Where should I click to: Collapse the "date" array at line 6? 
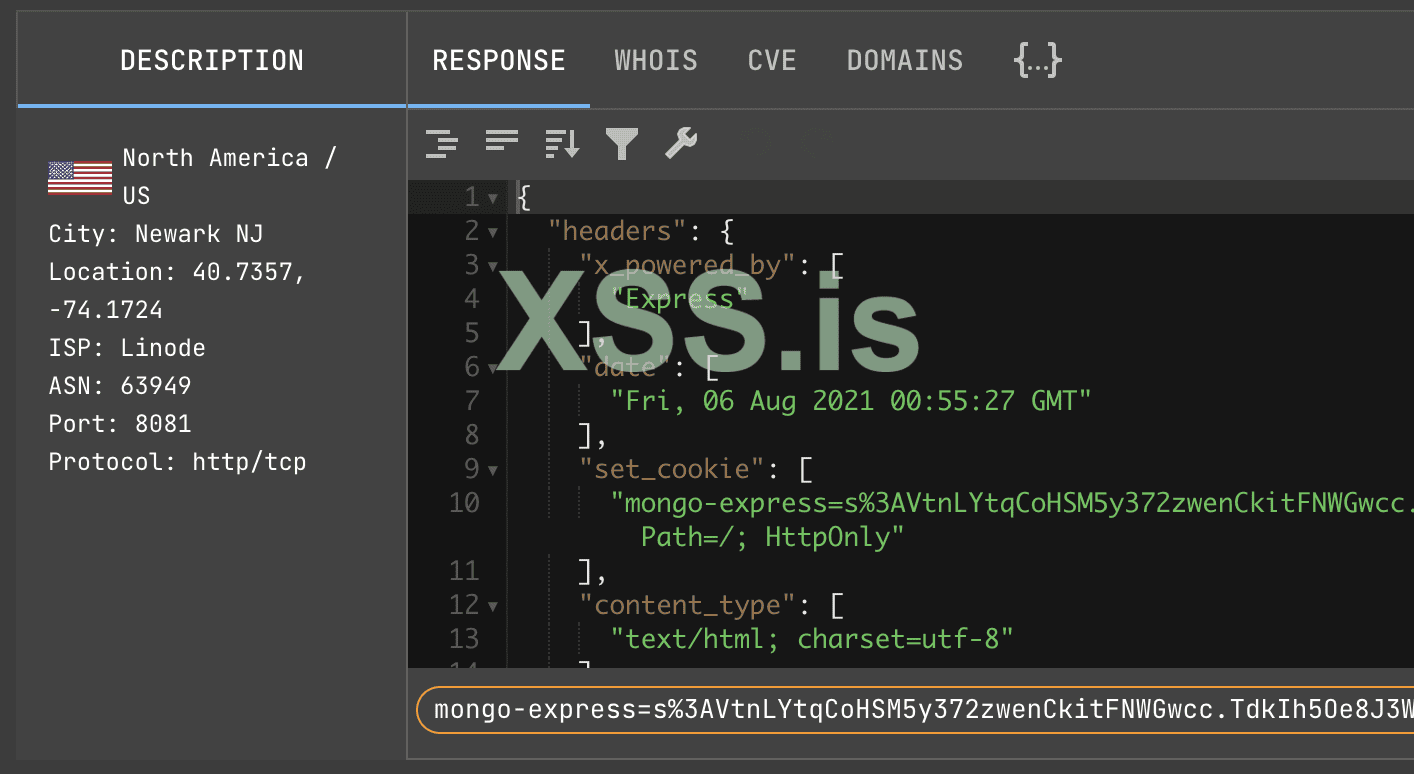(493, 368)
